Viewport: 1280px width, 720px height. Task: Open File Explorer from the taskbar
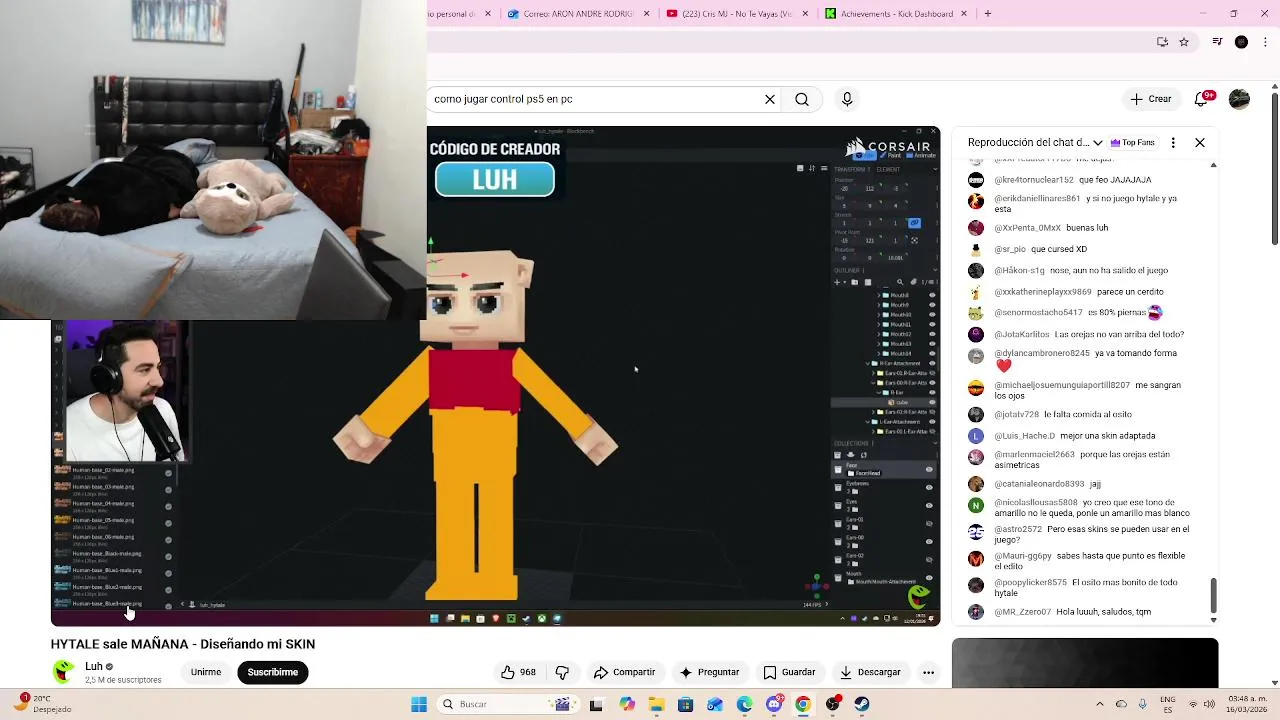[x=656, y=704]
